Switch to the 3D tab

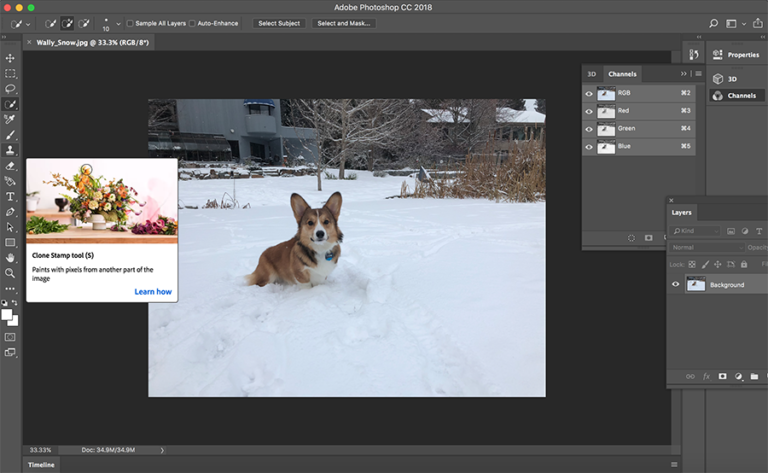pyautogui.click(x=592, y=74)
